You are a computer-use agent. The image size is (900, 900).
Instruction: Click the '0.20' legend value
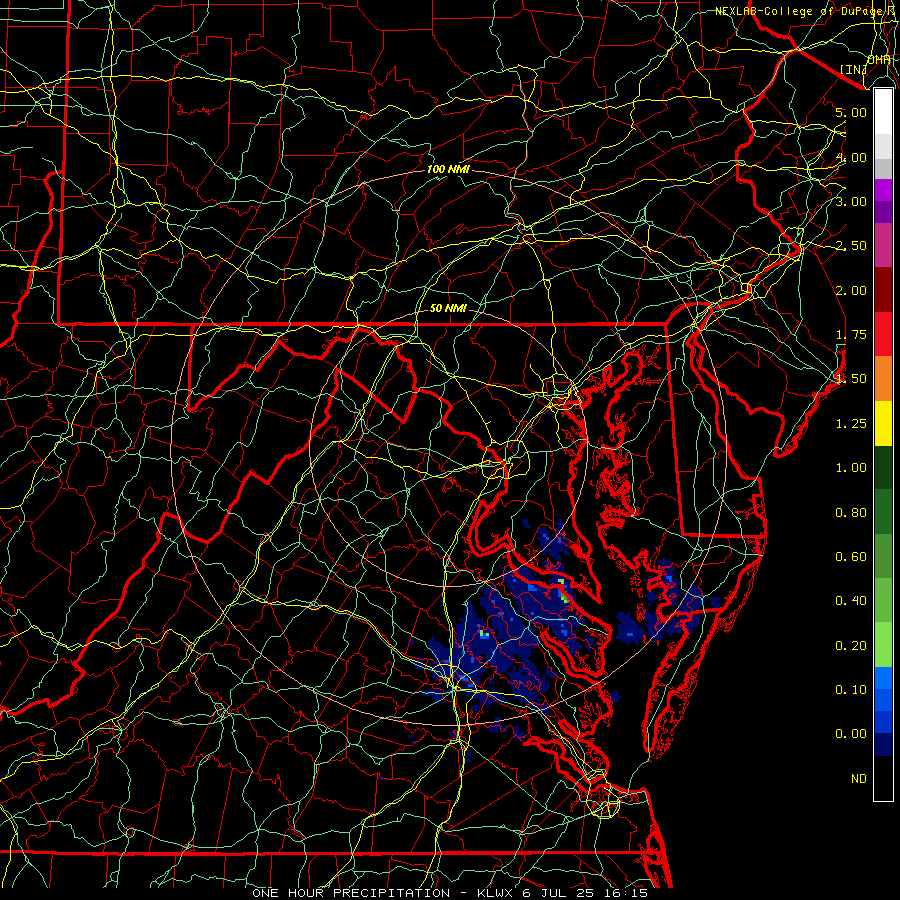851,646
